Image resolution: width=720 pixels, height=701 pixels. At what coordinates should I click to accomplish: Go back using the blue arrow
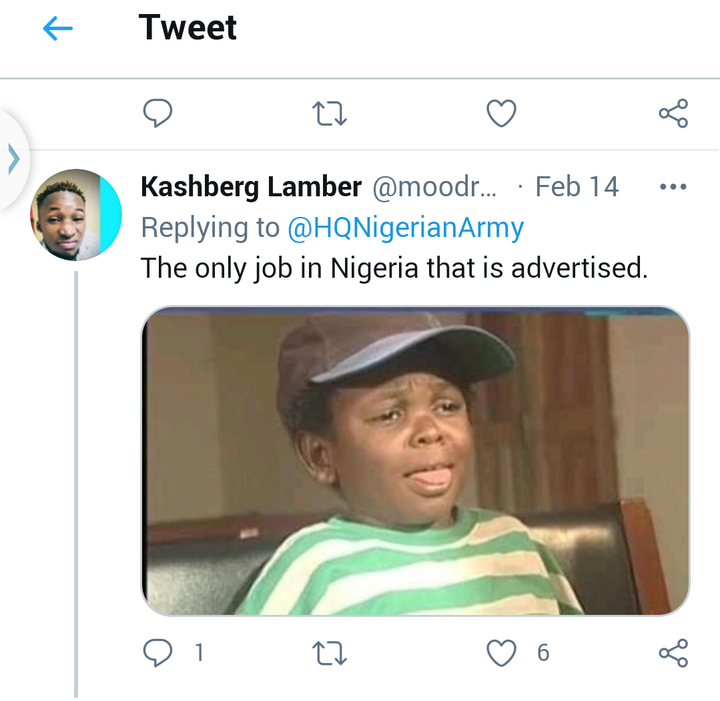pyautogui.click(x=57, y=28)
